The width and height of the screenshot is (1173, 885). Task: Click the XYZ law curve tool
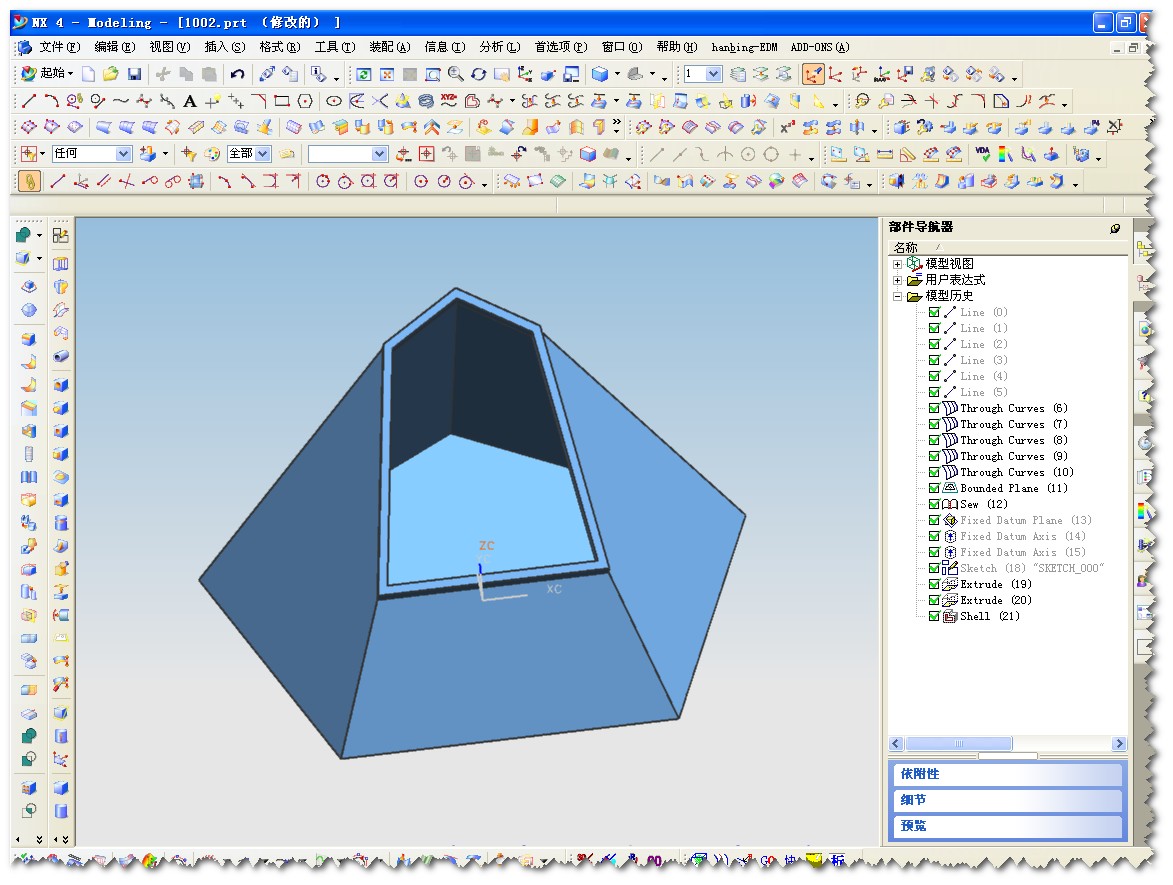449,101
